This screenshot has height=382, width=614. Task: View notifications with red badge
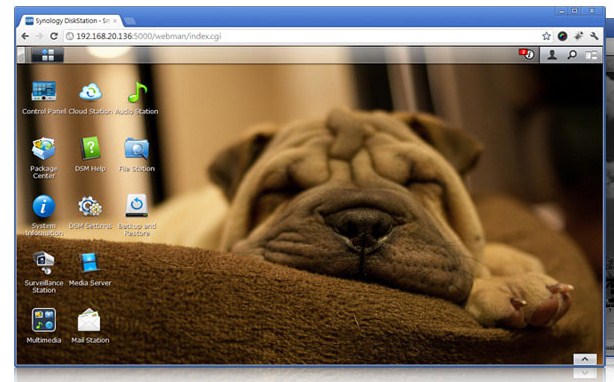(527, 54)
